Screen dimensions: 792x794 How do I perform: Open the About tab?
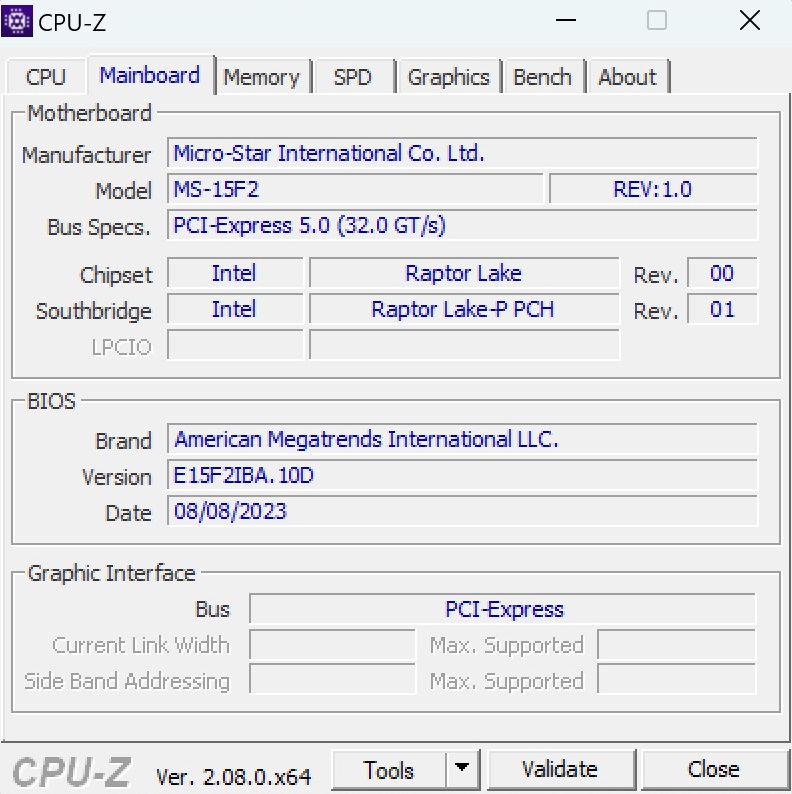pos(627,77)
